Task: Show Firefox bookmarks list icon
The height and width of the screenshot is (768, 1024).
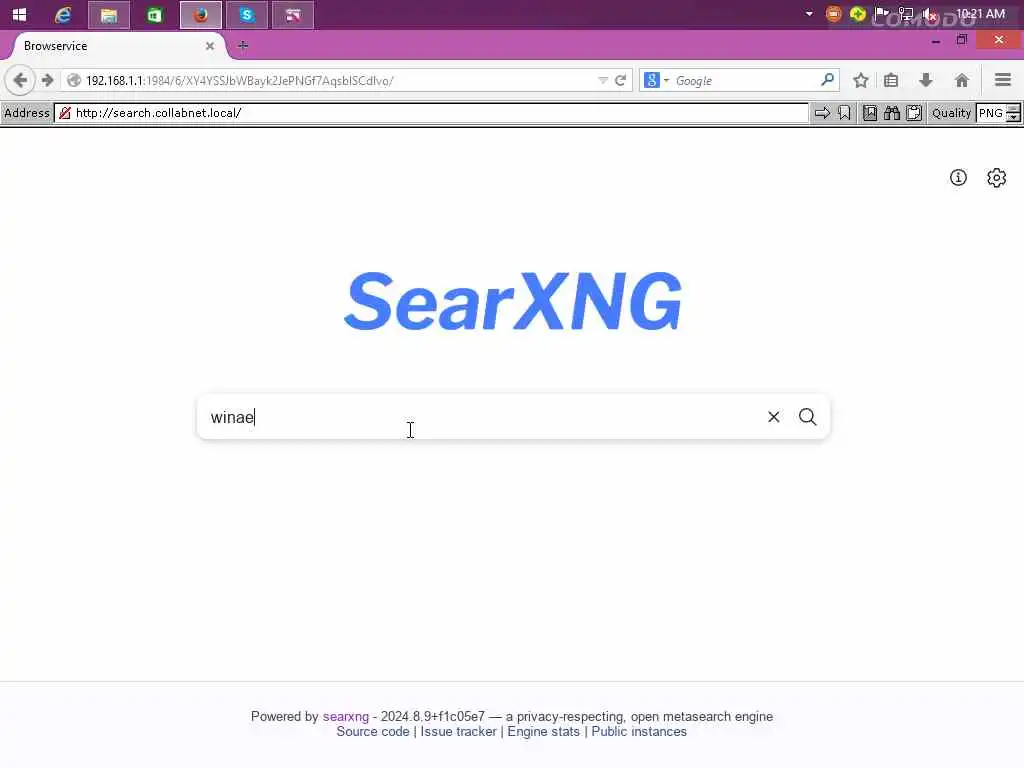Action: click(x=891, y=80)
